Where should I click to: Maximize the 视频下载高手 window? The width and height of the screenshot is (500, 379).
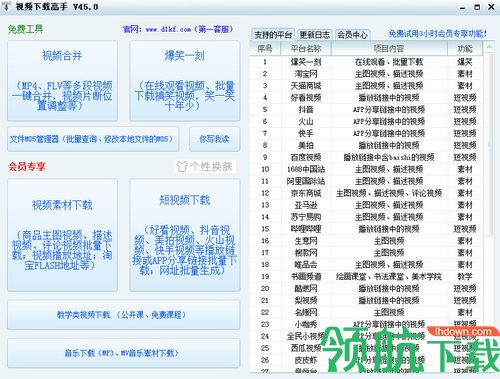click(477, 7)
